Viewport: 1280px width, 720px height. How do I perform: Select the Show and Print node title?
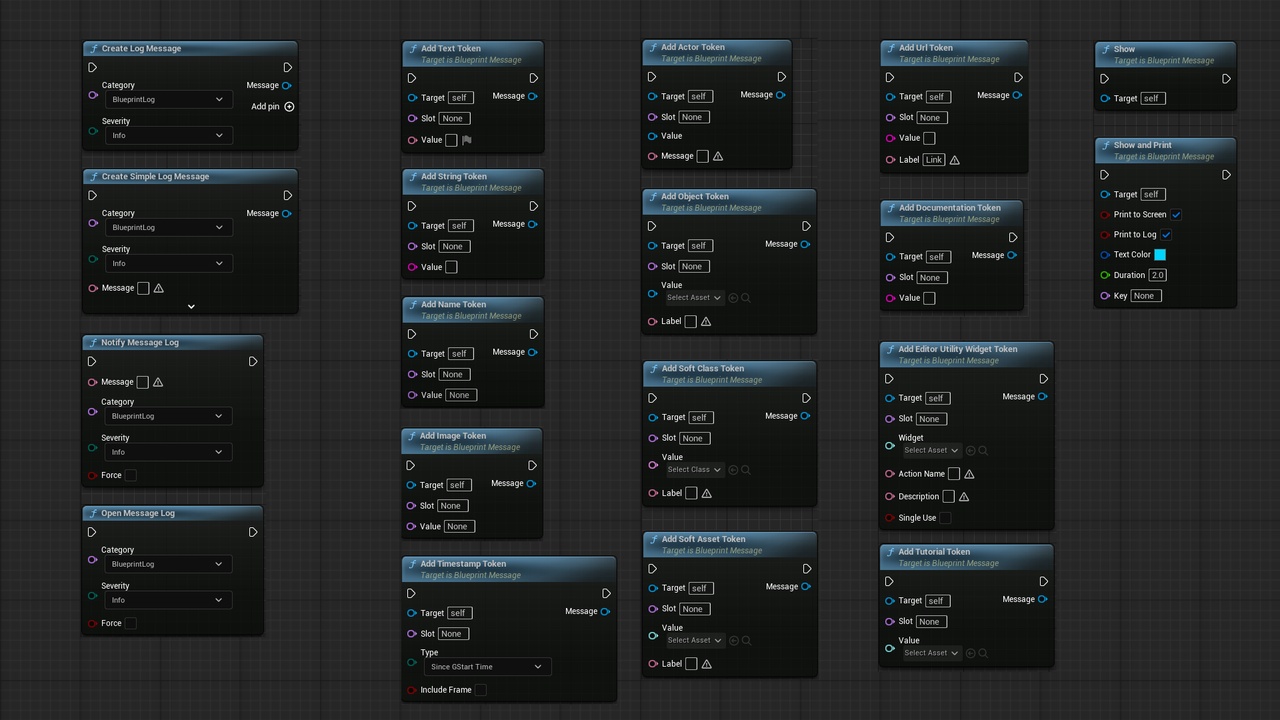coord(1143,145)
